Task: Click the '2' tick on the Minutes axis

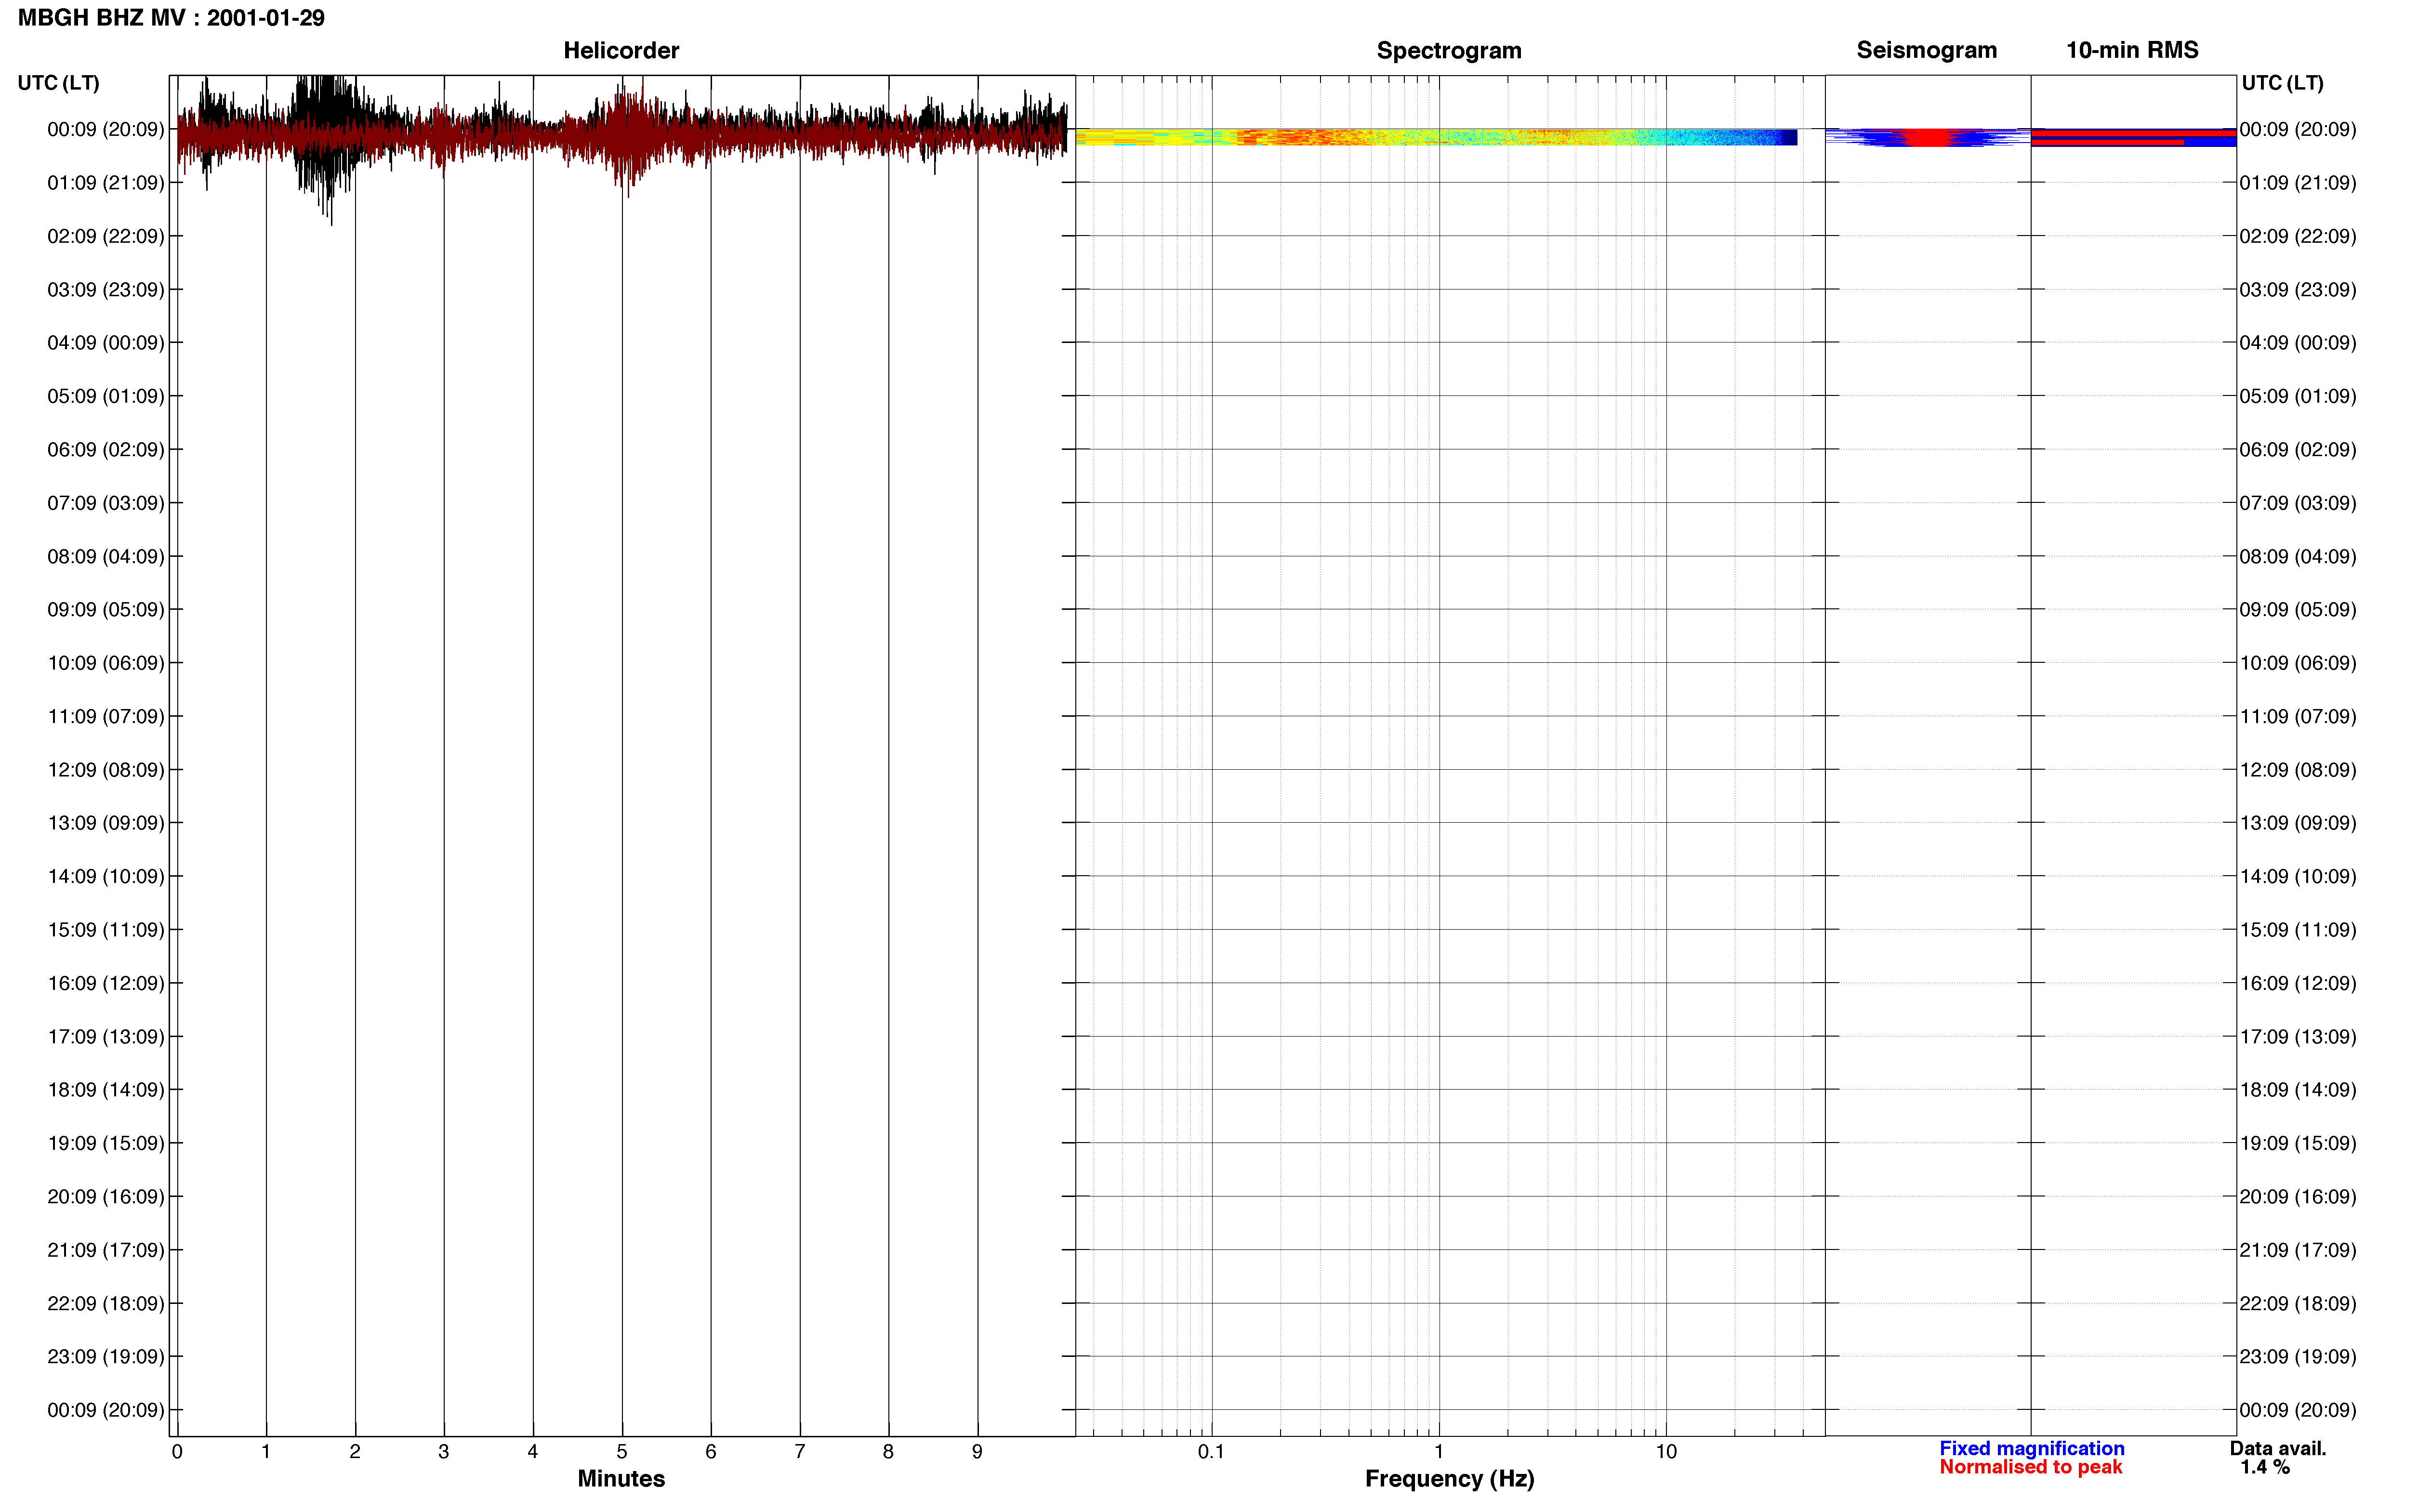Action: [355, 1452]
